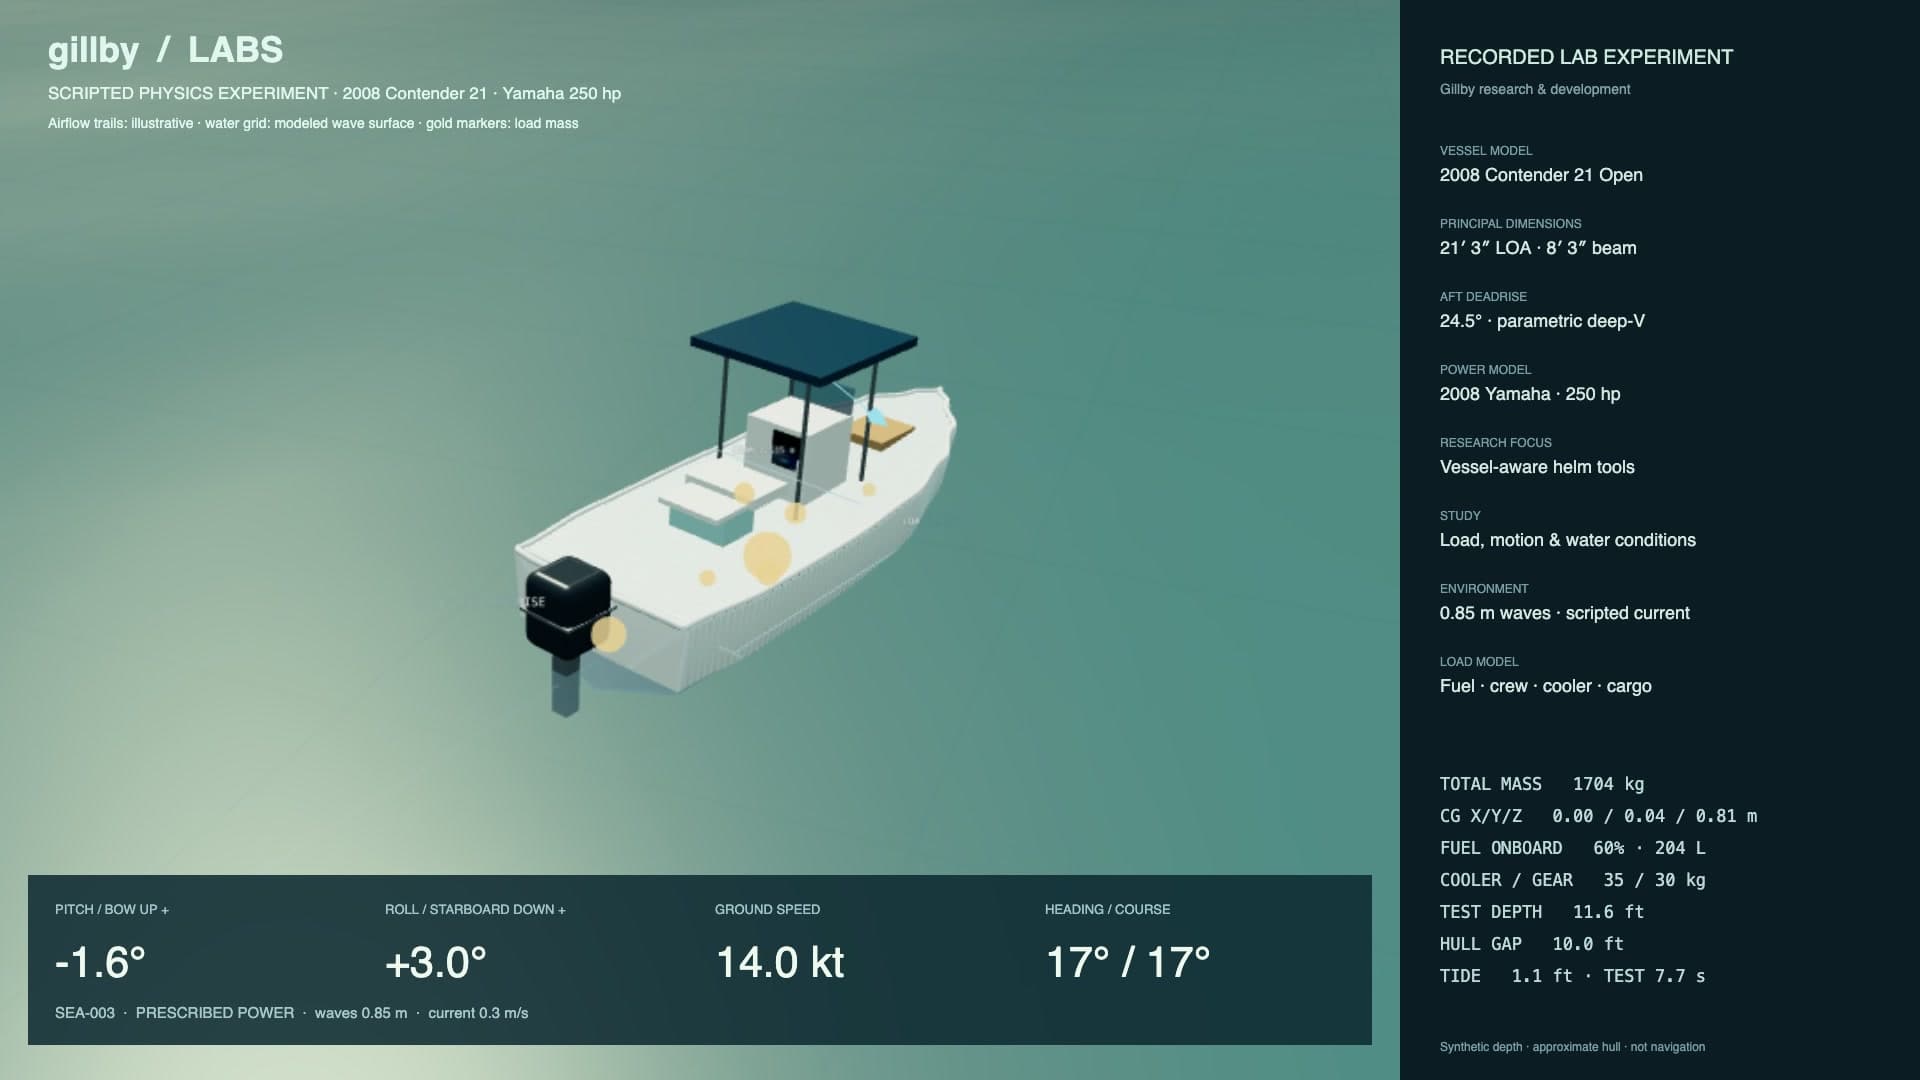Click the cyan marker near the bow

[x=877, y=416]
